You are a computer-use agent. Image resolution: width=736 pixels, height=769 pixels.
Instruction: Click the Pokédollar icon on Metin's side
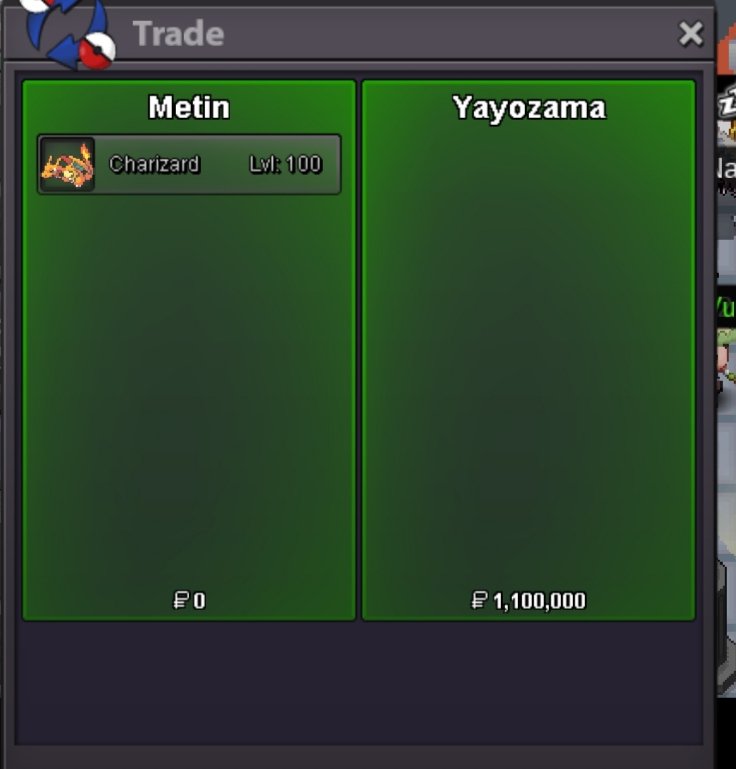click(x=181, y=600)
